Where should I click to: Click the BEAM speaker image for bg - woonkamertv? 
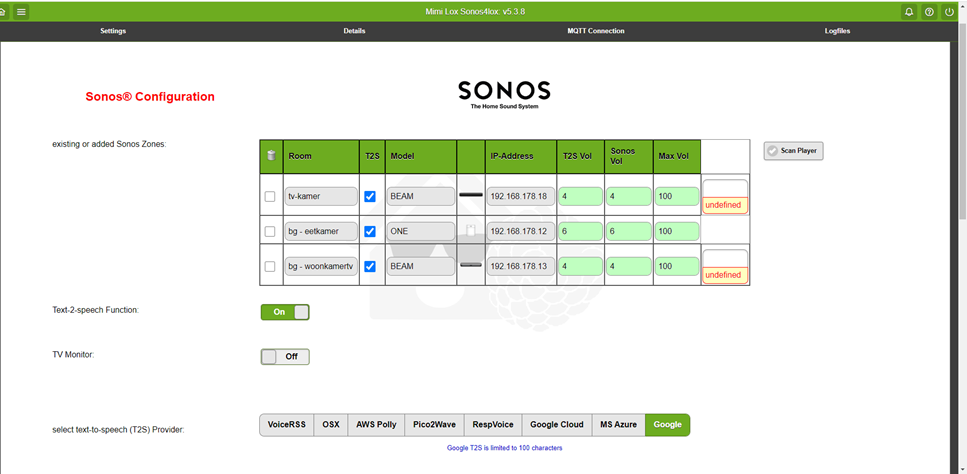point(471,266)
